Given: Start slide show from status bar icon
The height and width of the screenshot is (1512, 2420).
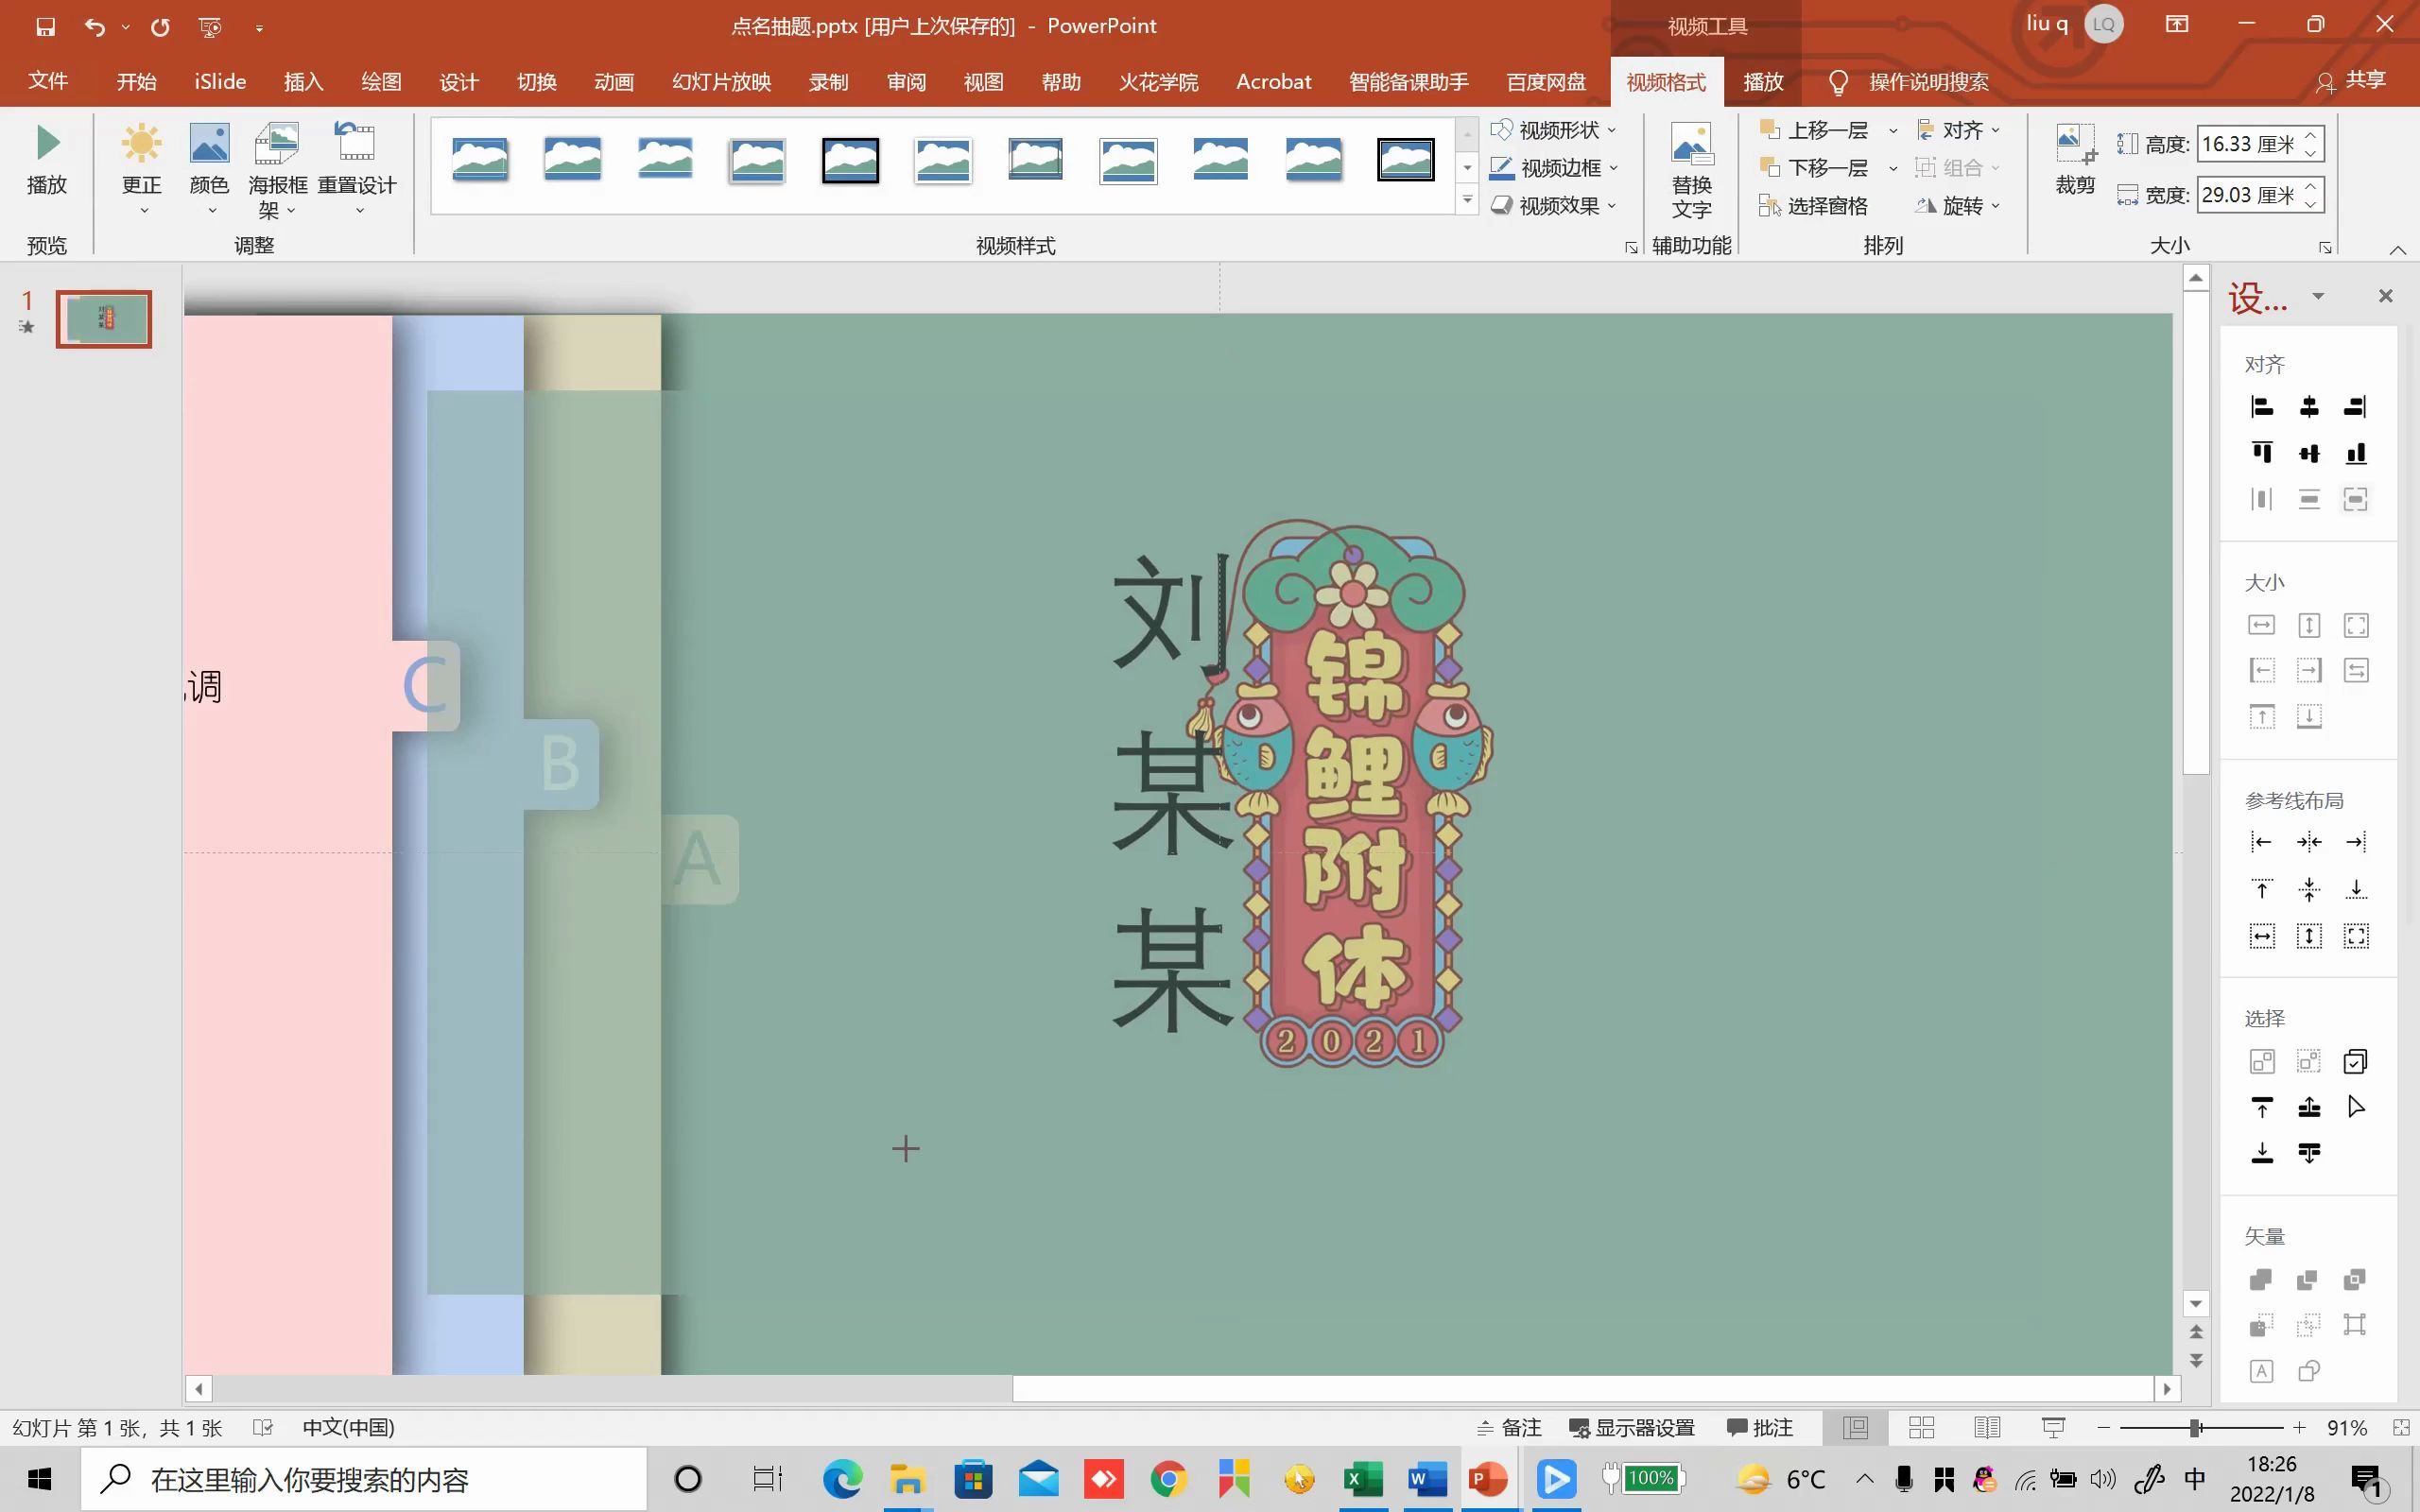Looking at the screenshot, I should point(2053,1428).
